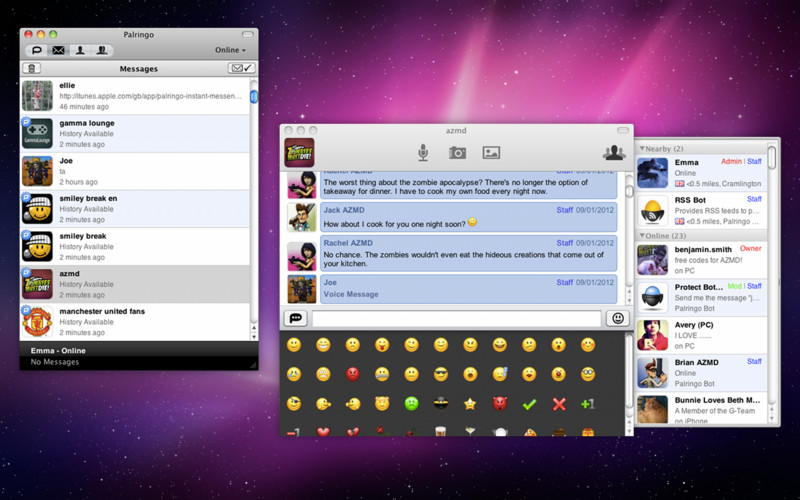Select the Joe conversation from two hours ago

click(x=135, y=171)
